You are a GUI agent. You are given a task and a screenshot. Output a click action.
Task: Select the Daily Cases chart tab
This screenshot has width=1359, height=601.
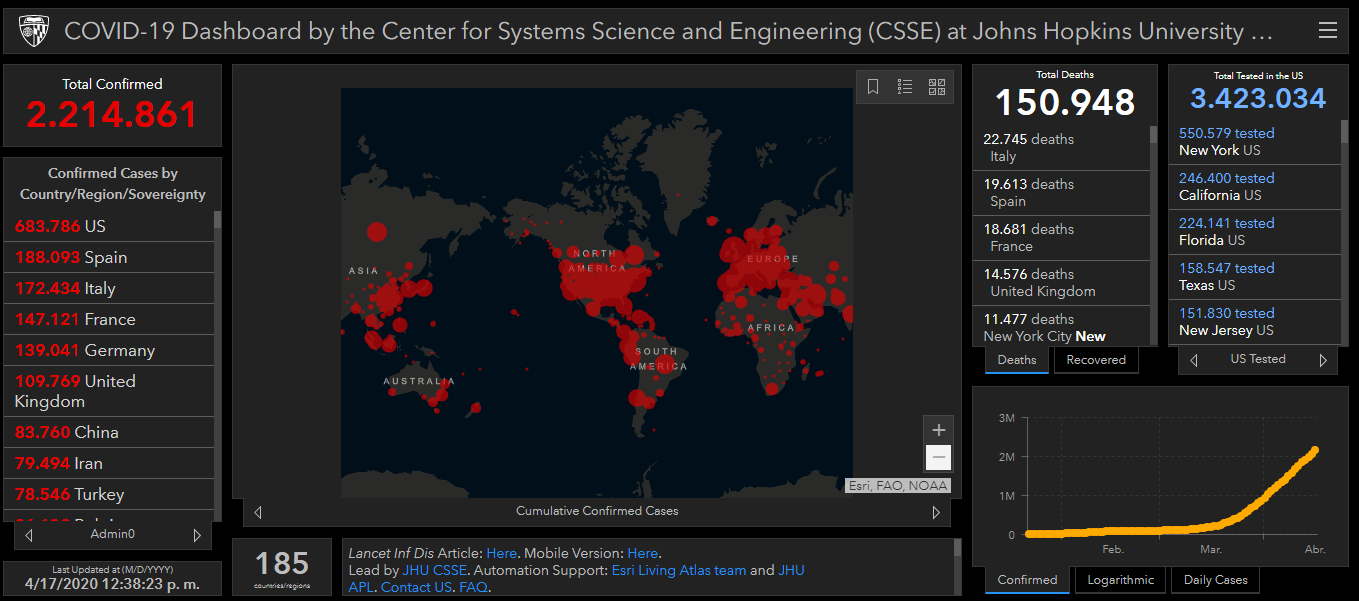pyautogui.click(x=1215, y=580)
